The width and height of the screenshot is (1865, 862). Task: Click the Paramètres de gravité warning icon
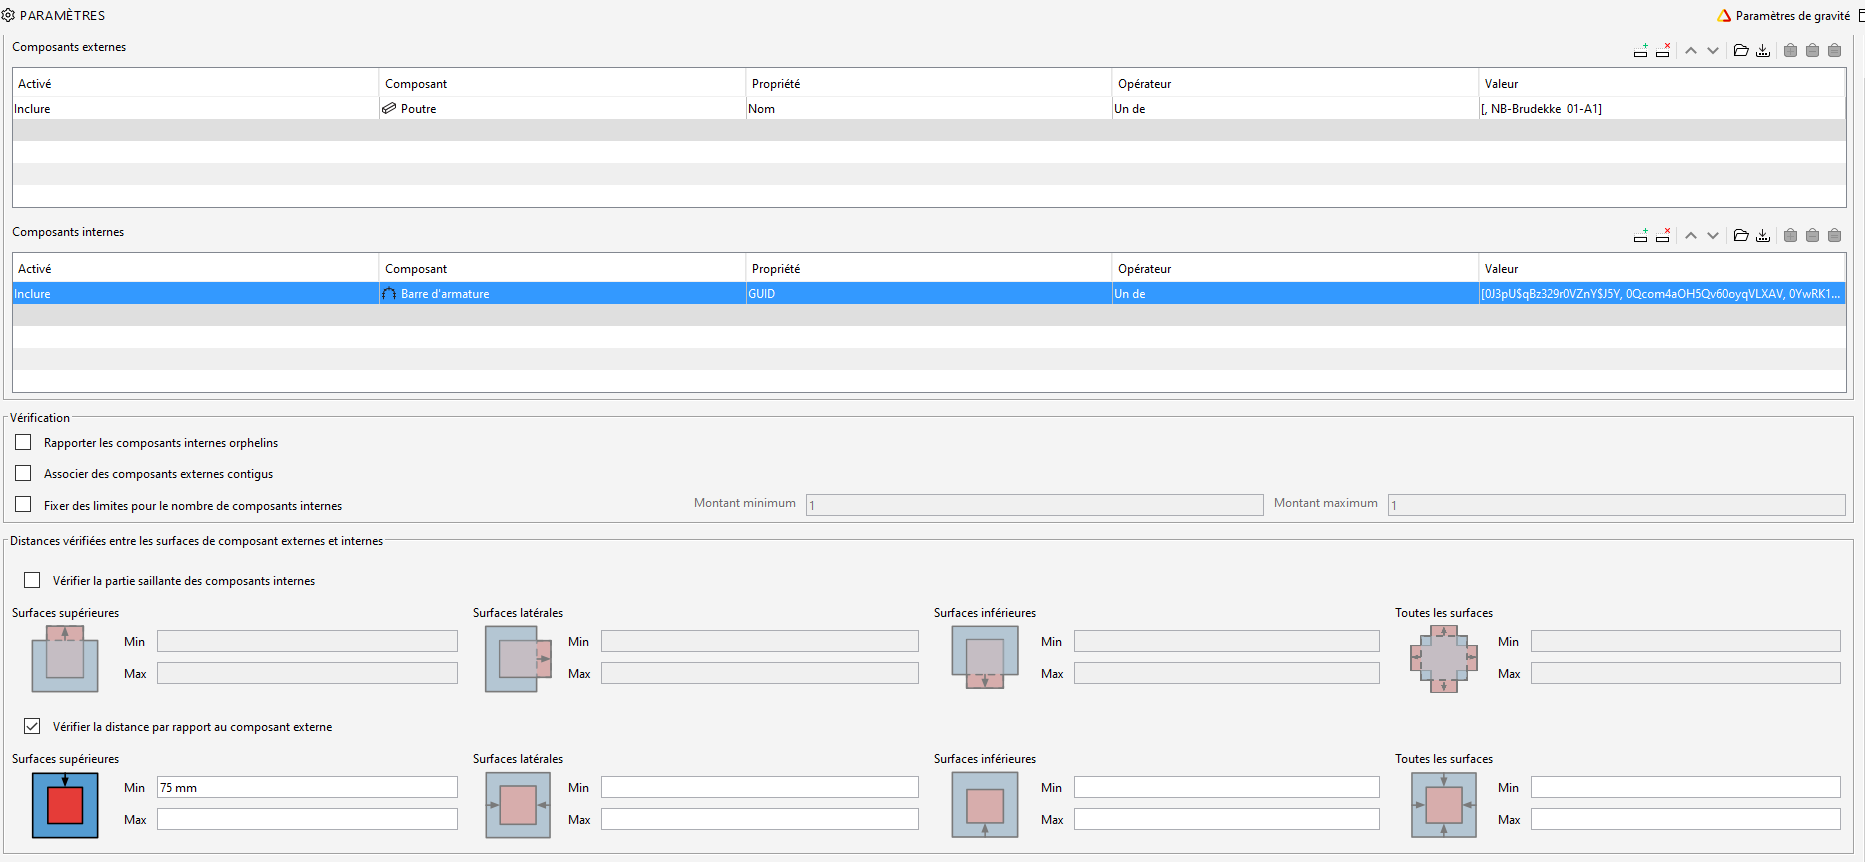tap(1724, 15)
